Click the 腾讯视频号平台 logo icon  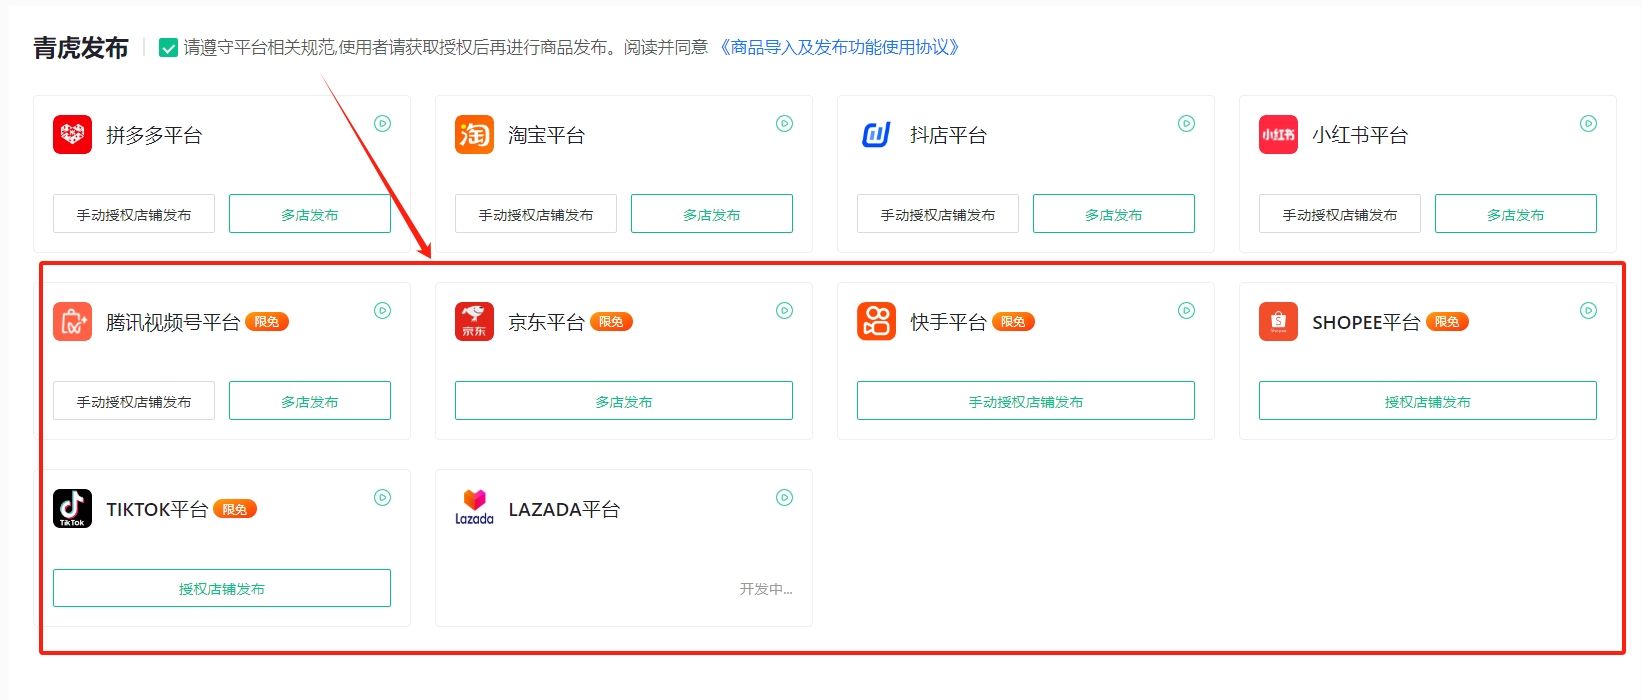point(72,321)
